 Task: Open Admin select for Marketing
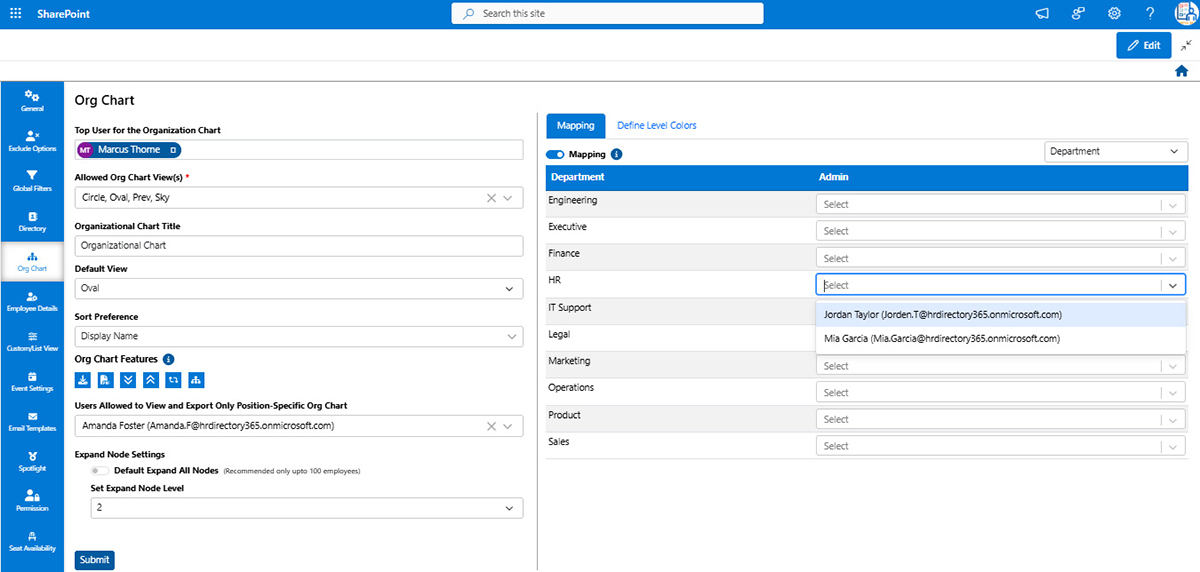pos(1001,366)
